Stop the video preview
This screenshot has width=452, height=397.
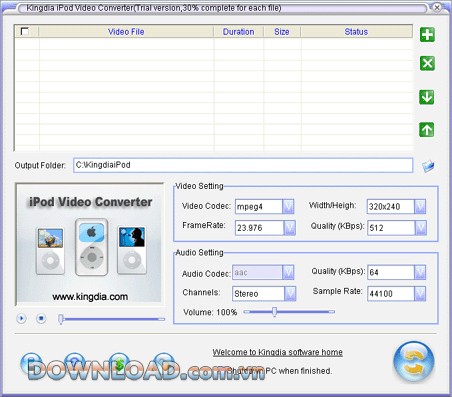click(x=41, y=318)
